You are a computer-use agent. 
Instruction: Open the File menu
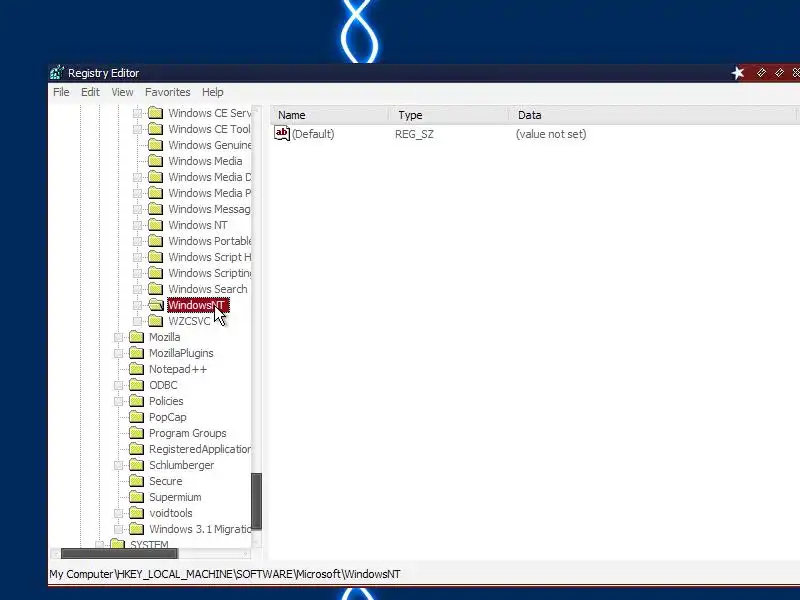tap(61, 92)
